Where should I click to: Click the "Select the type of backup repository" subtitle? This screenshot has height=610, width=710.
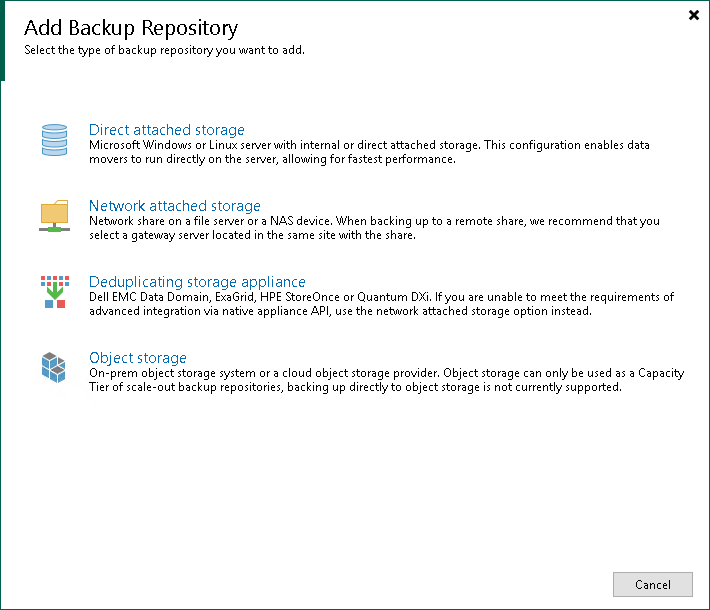(x=164, y=50)
